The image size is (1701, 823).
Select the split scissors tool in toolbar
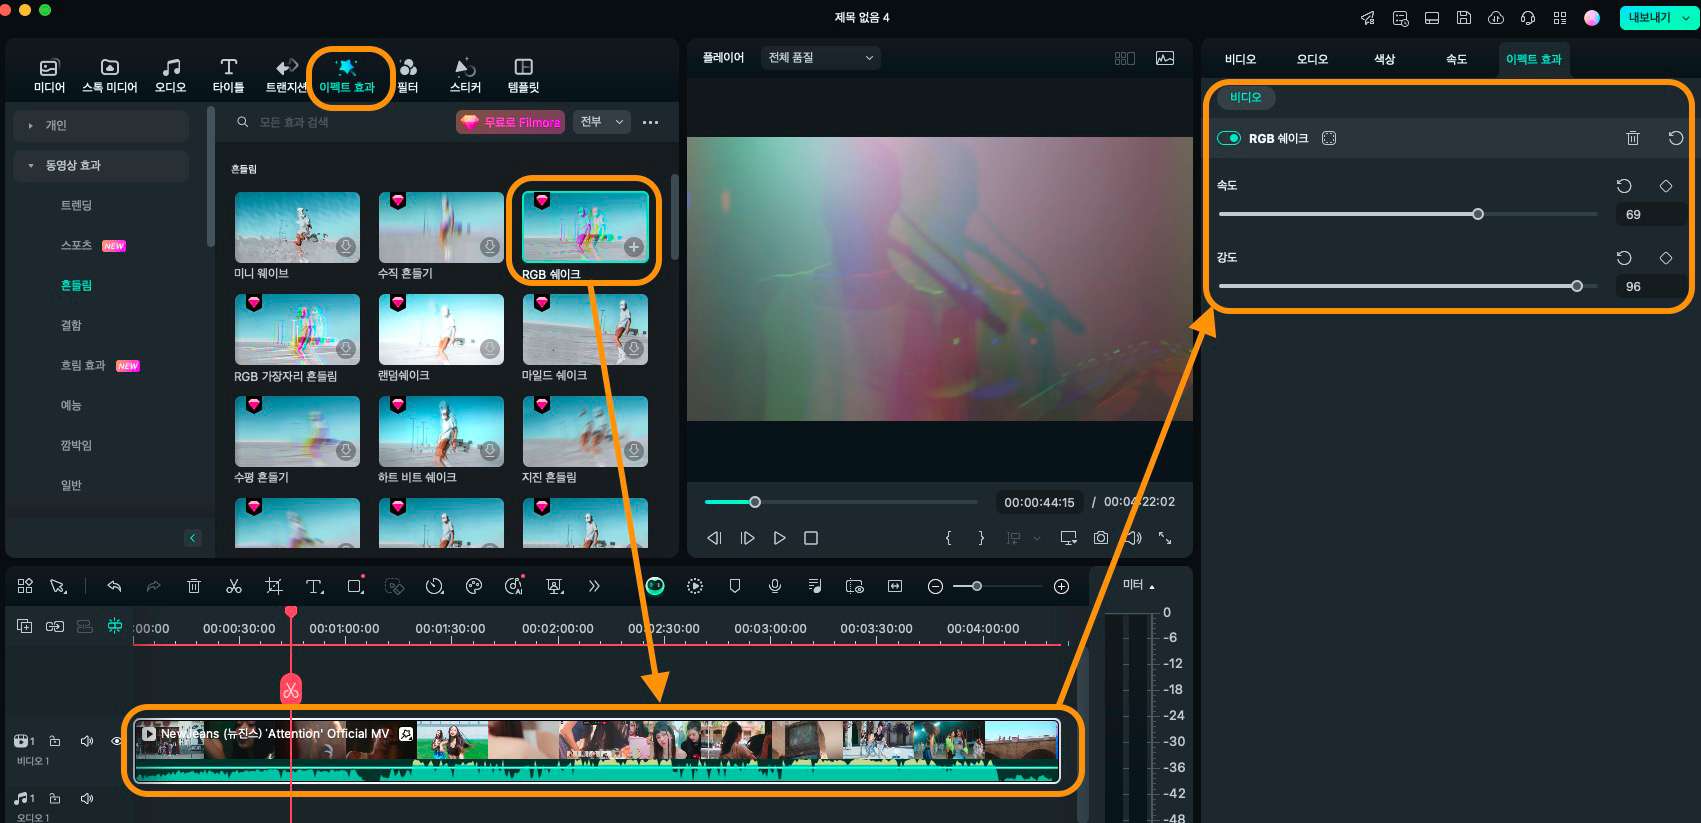234,586
